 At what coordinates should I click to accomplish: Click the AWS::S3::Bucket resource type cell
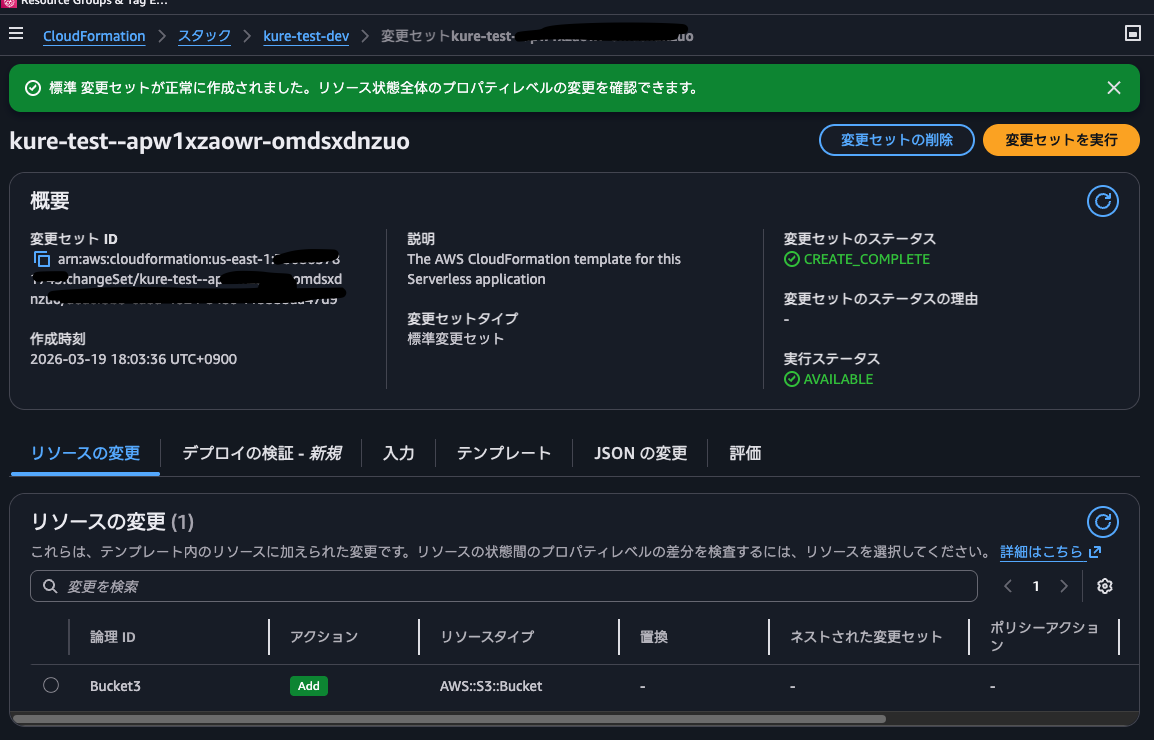[x=491, y=686]
